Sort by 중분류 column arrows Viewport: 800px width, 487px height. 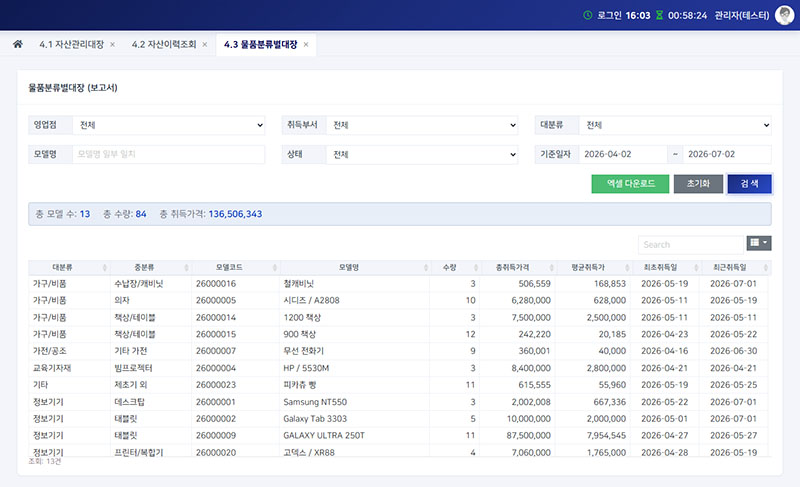186,268
